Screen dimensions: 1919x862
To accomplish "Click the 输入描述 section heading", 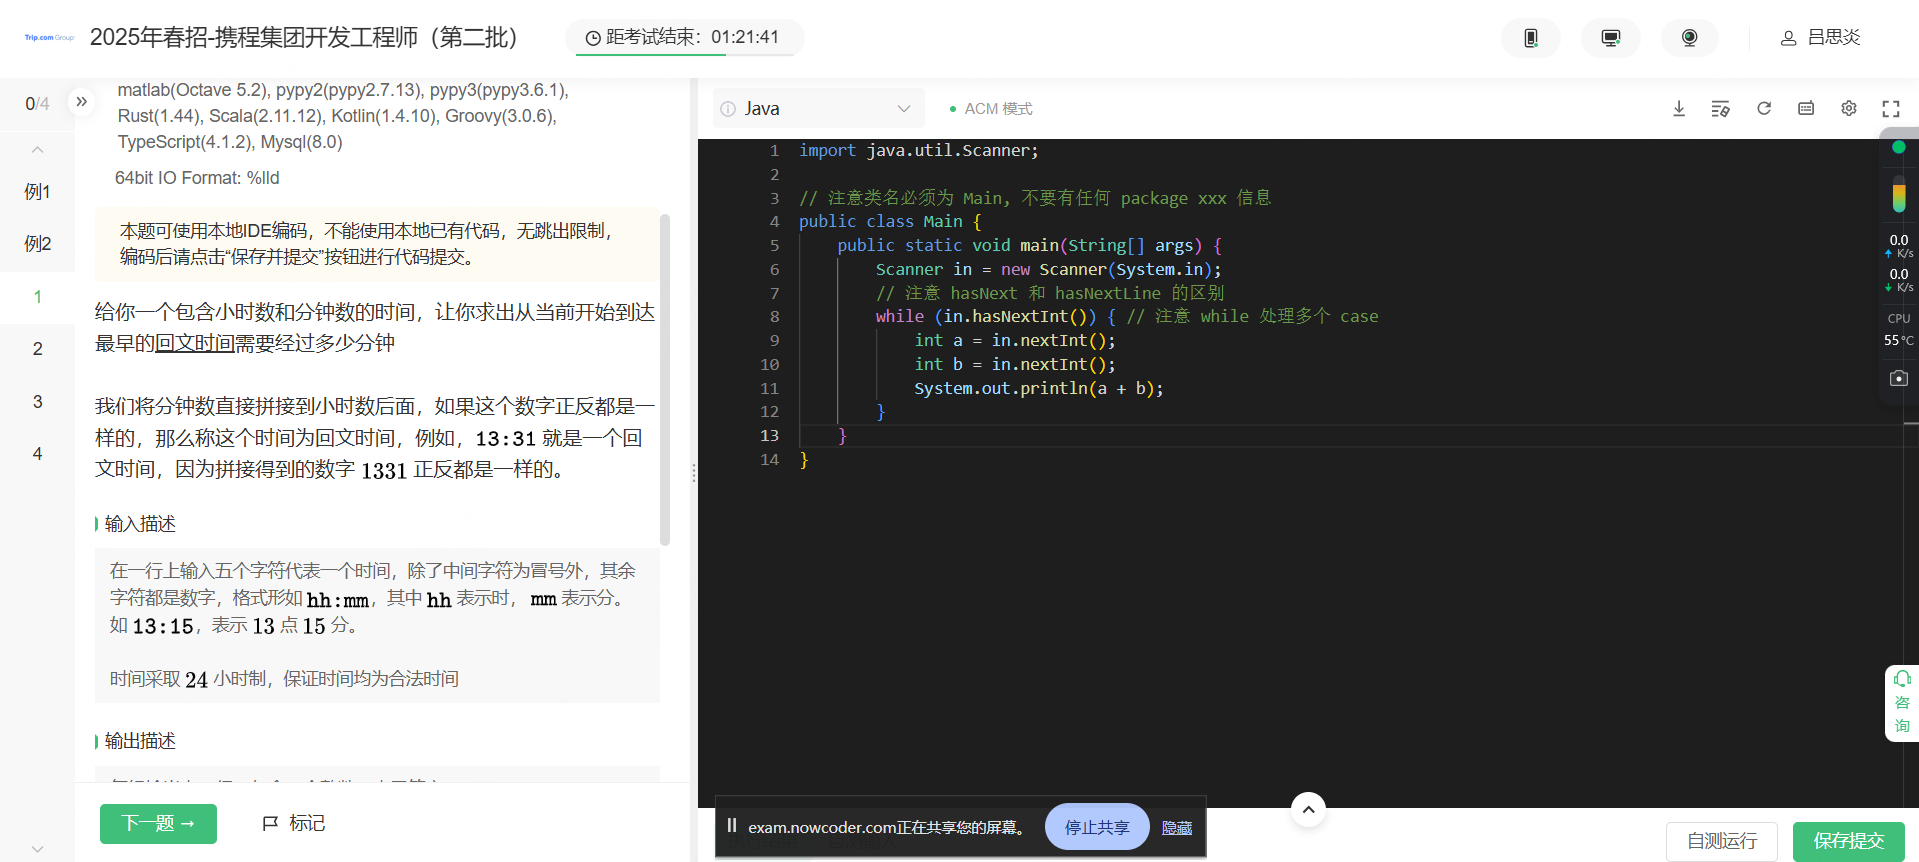I will pos(140,524).
